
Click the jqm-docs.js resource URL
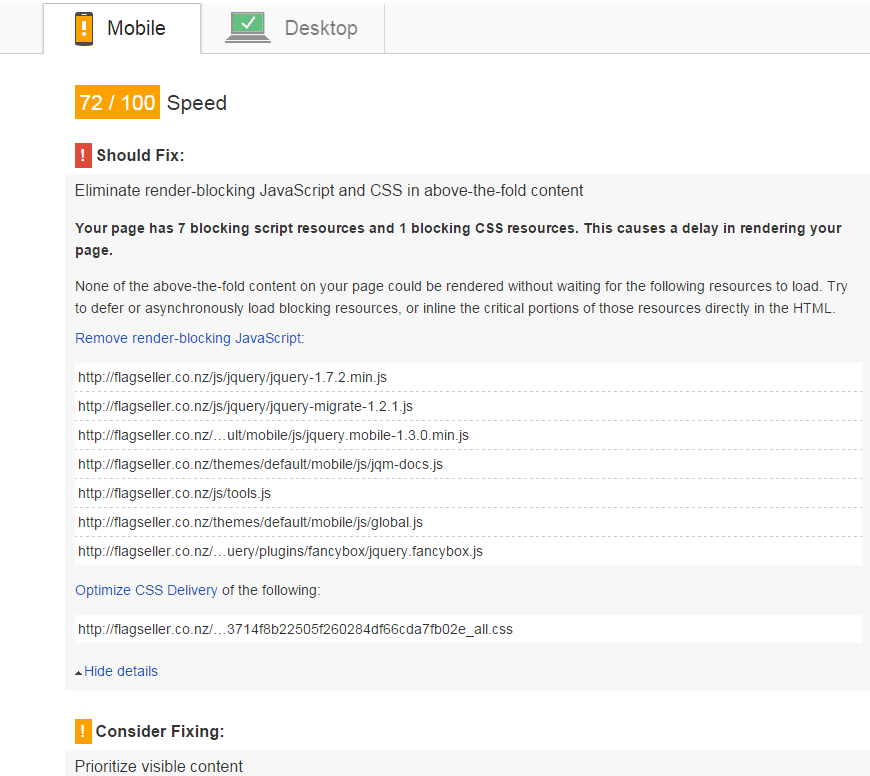[x=260, y=464]
